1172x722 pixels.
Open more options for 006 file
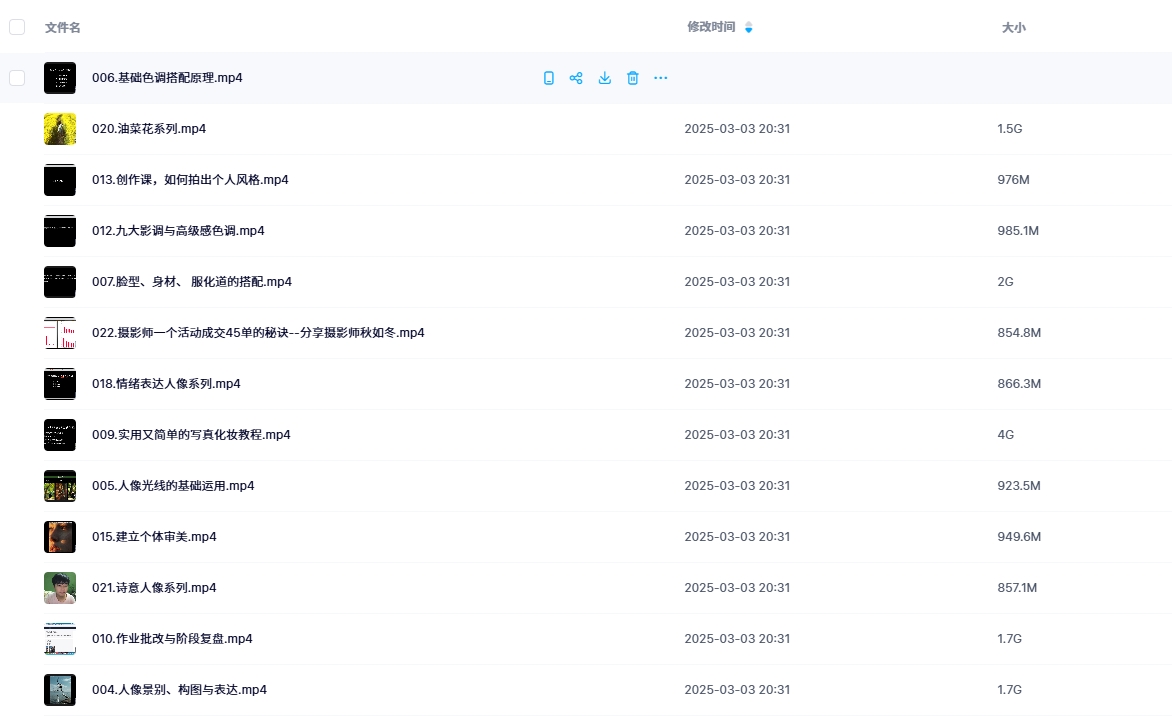click(x=660, y=78)
